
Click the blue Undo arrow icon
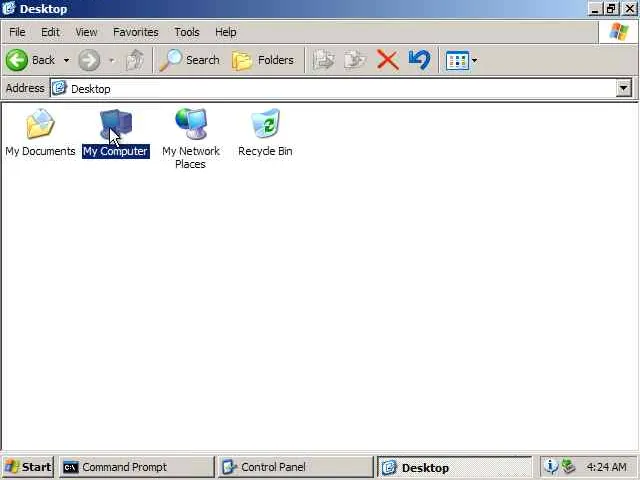[419, 60]
